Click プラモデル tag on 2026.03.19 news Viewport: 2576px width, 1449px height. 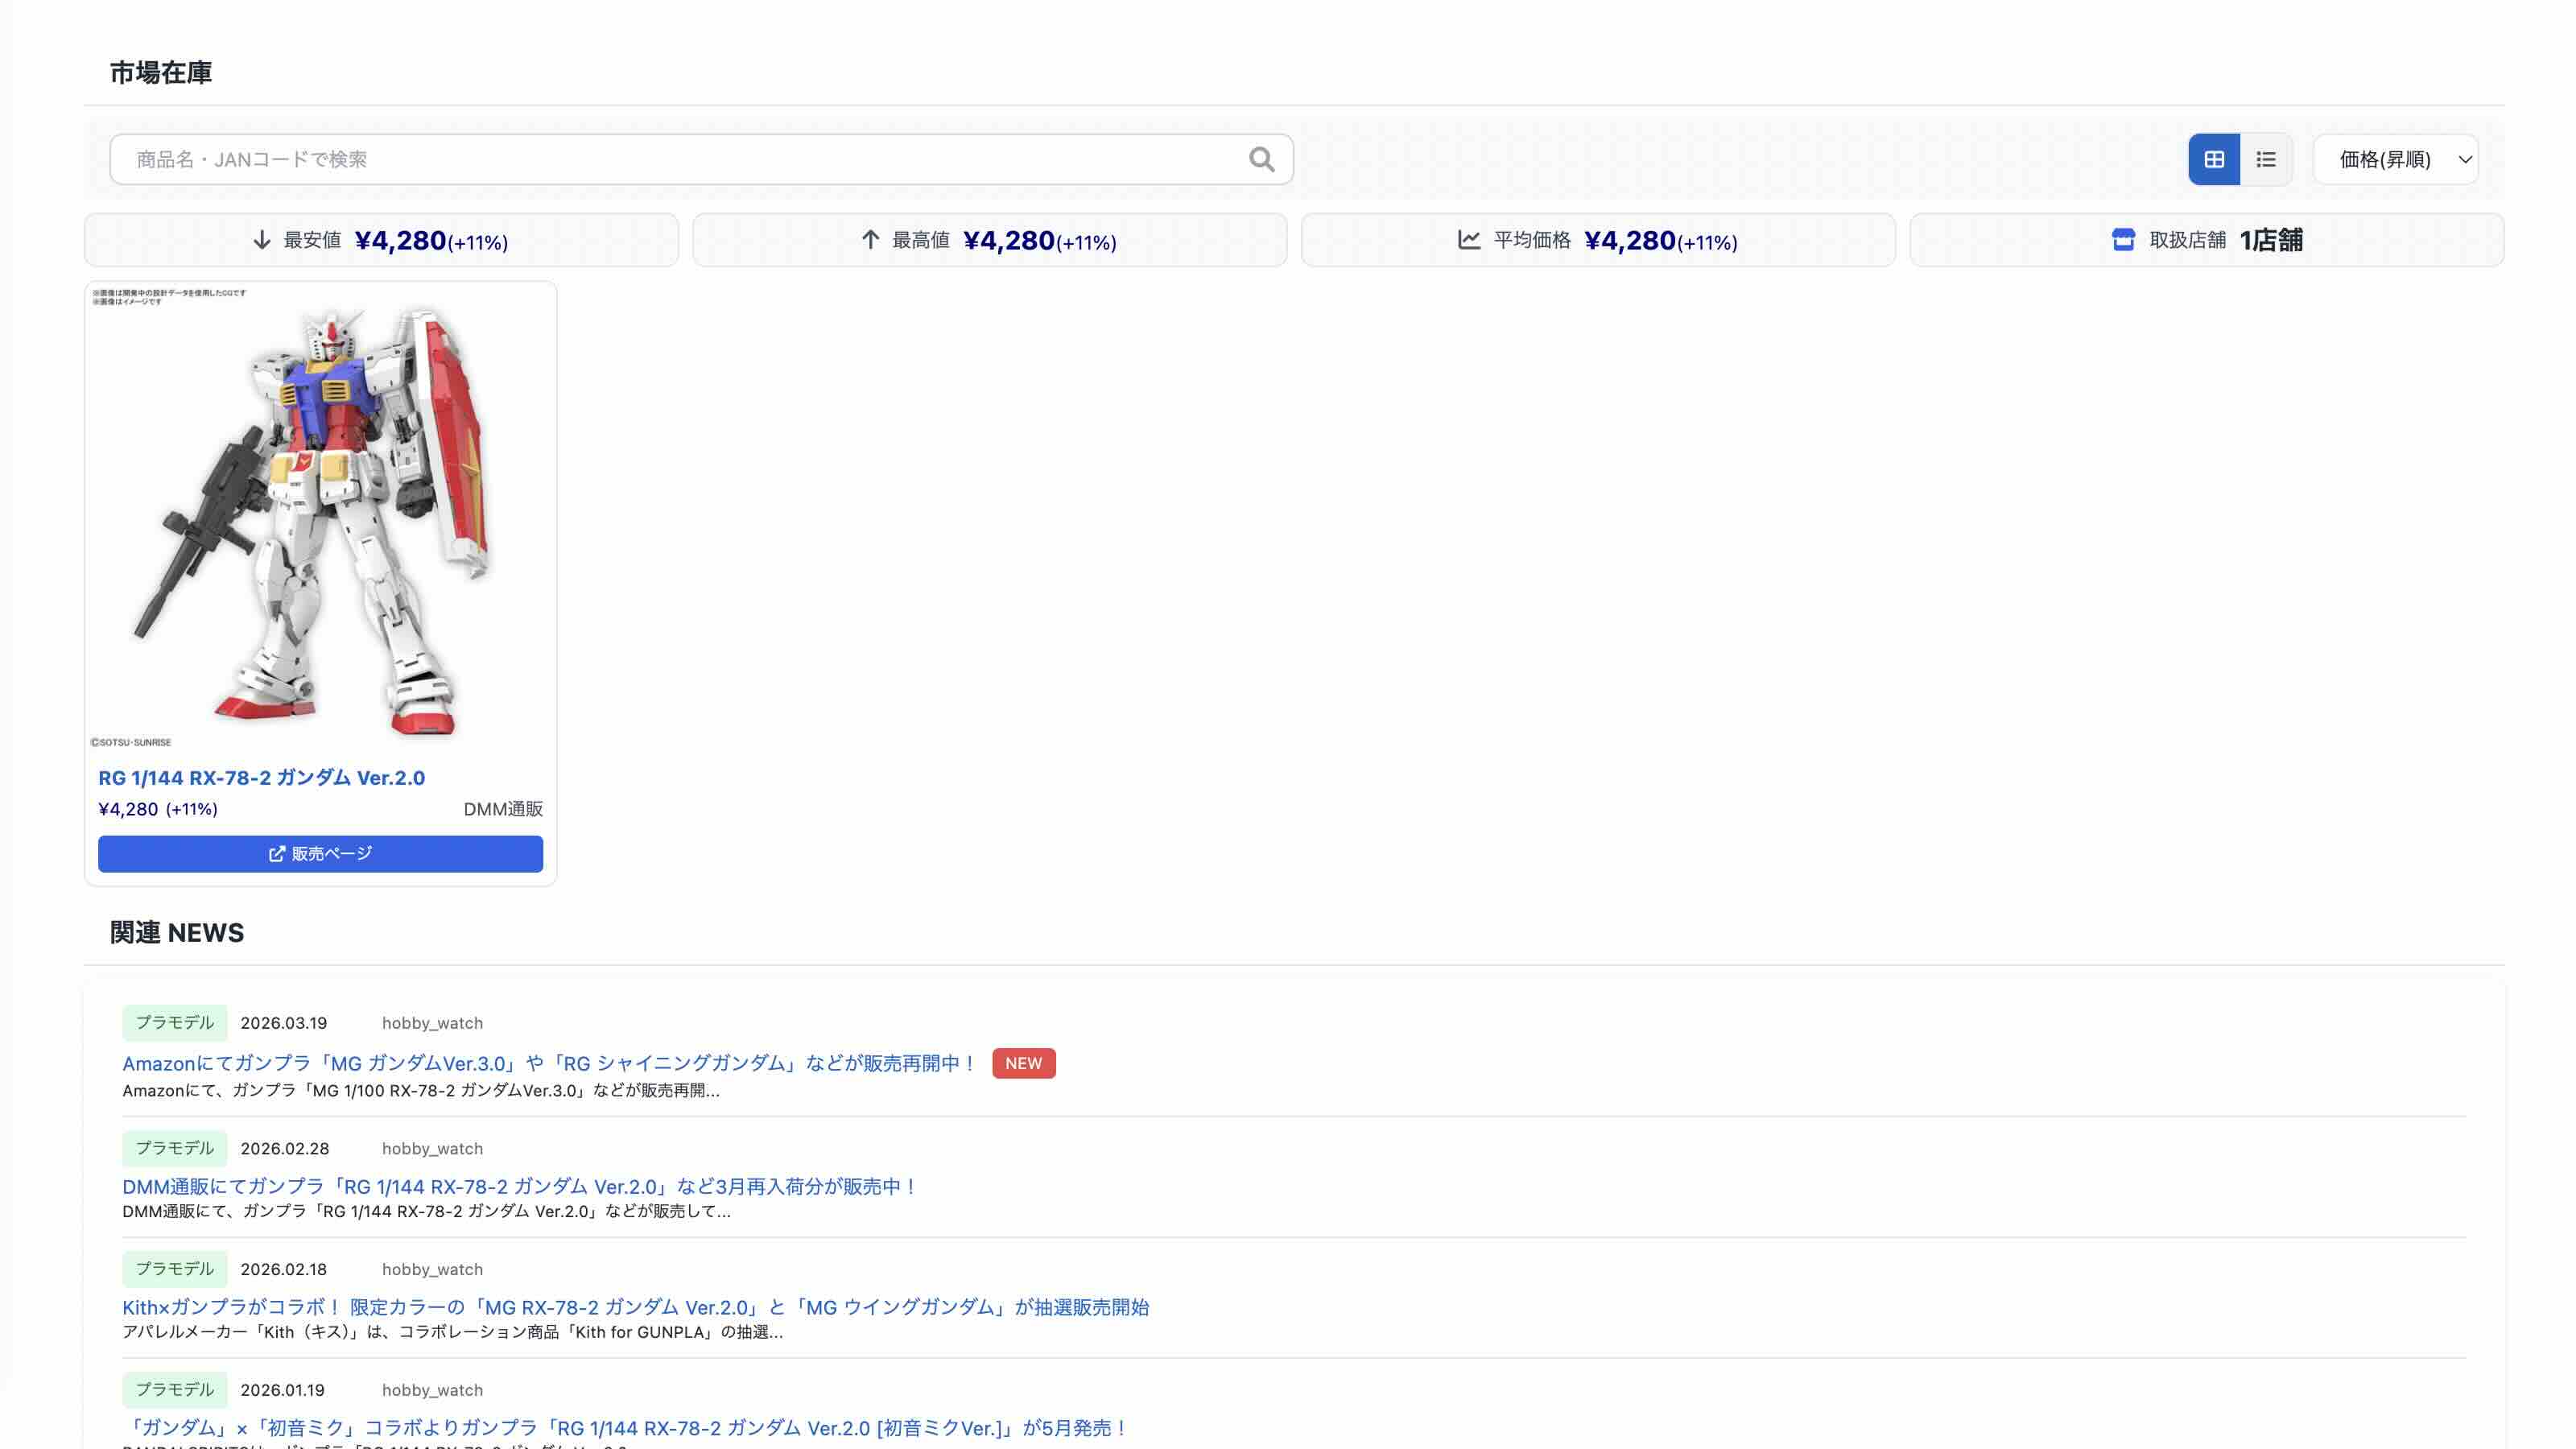(x=175, y=1023)
